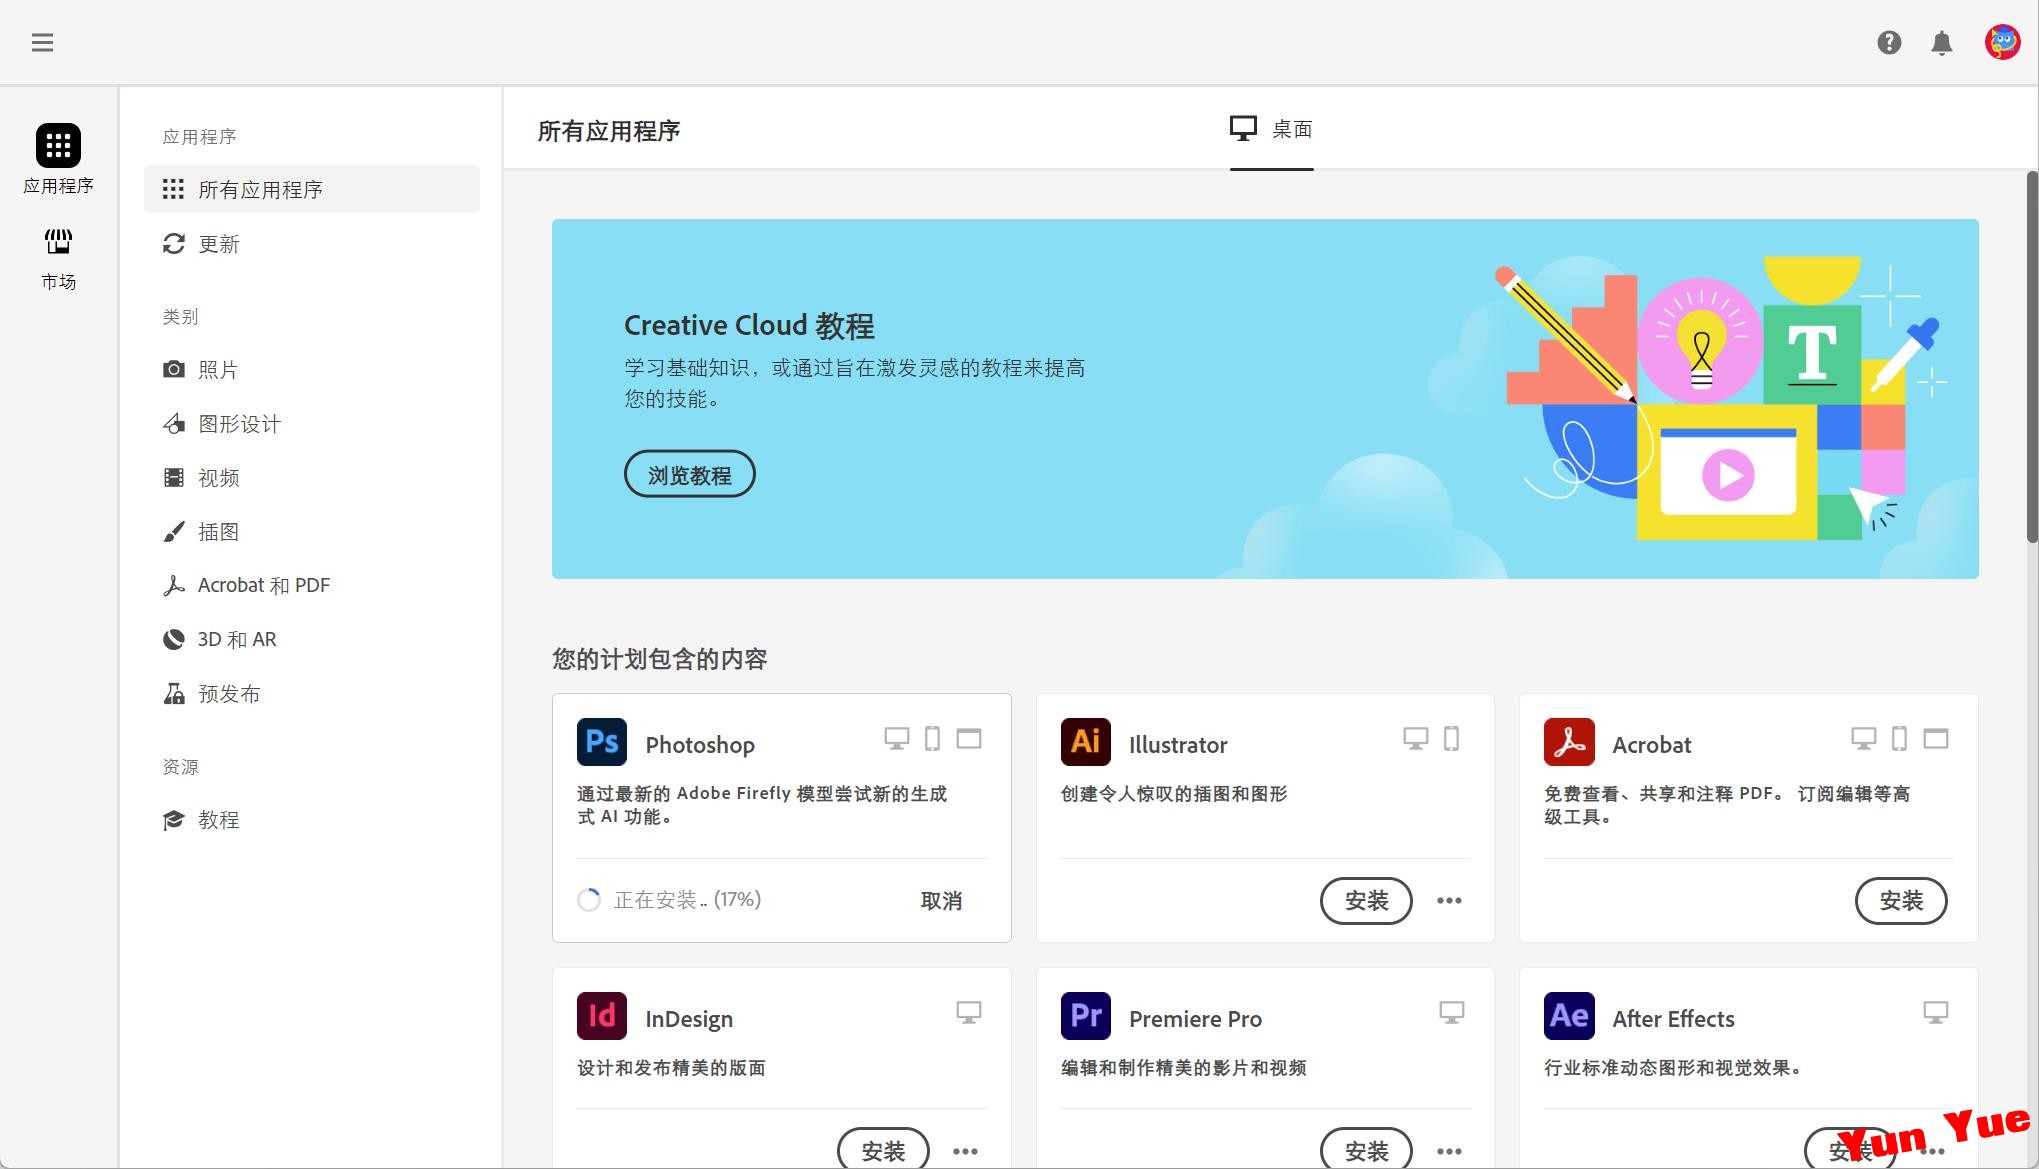The width and height of the screenshot is (2039, 1169).
Task: Click the 浏览教程 button
Action: click(690, 474)
